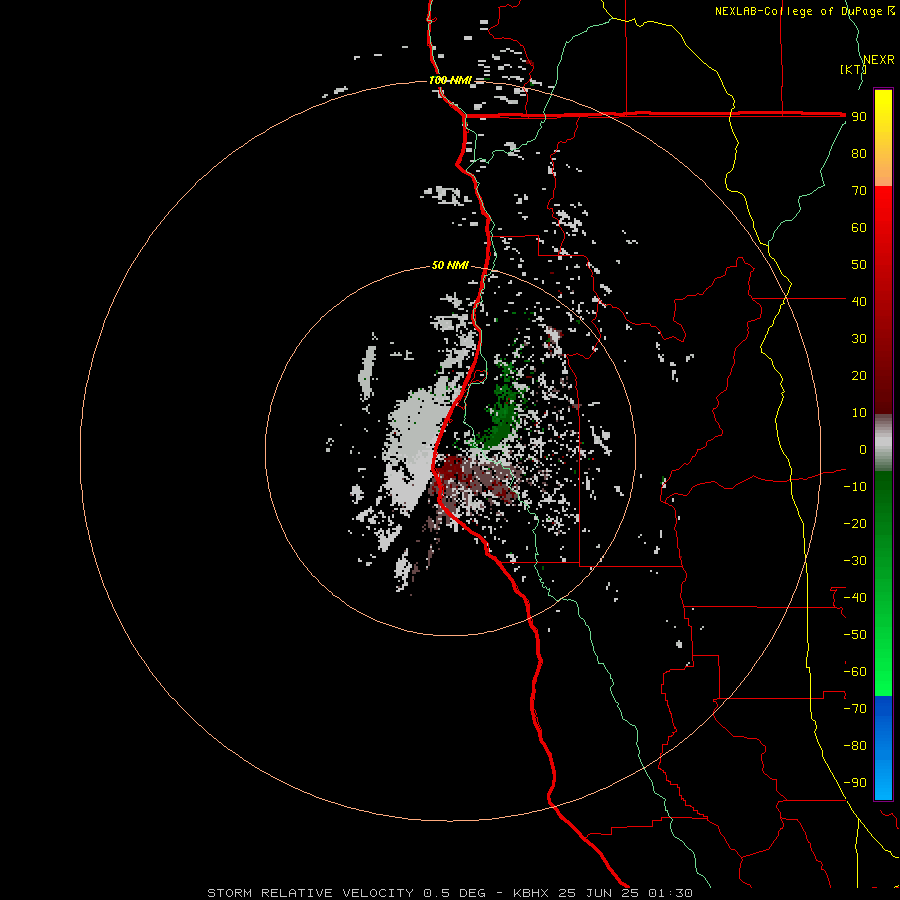Click the positive 50 knot scale label

point(859,265)
